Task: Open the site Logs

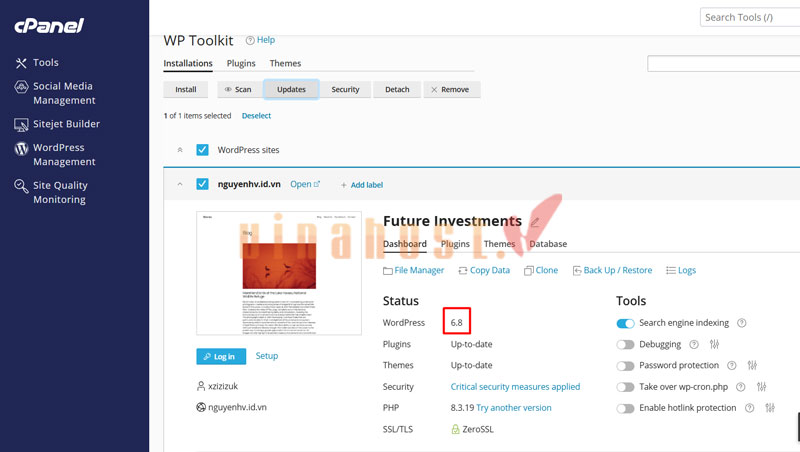Action: [681, 270]
